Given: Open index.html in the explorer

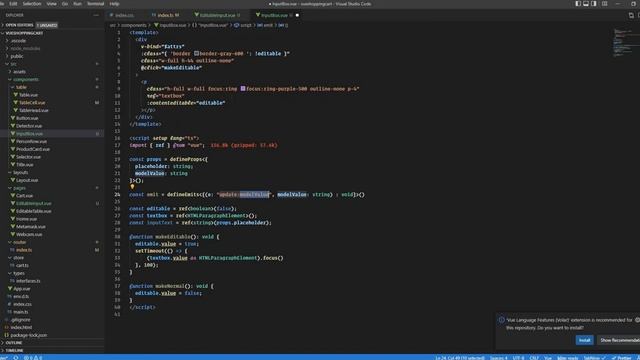Looking at the screenshot, I should pos(21,328).
